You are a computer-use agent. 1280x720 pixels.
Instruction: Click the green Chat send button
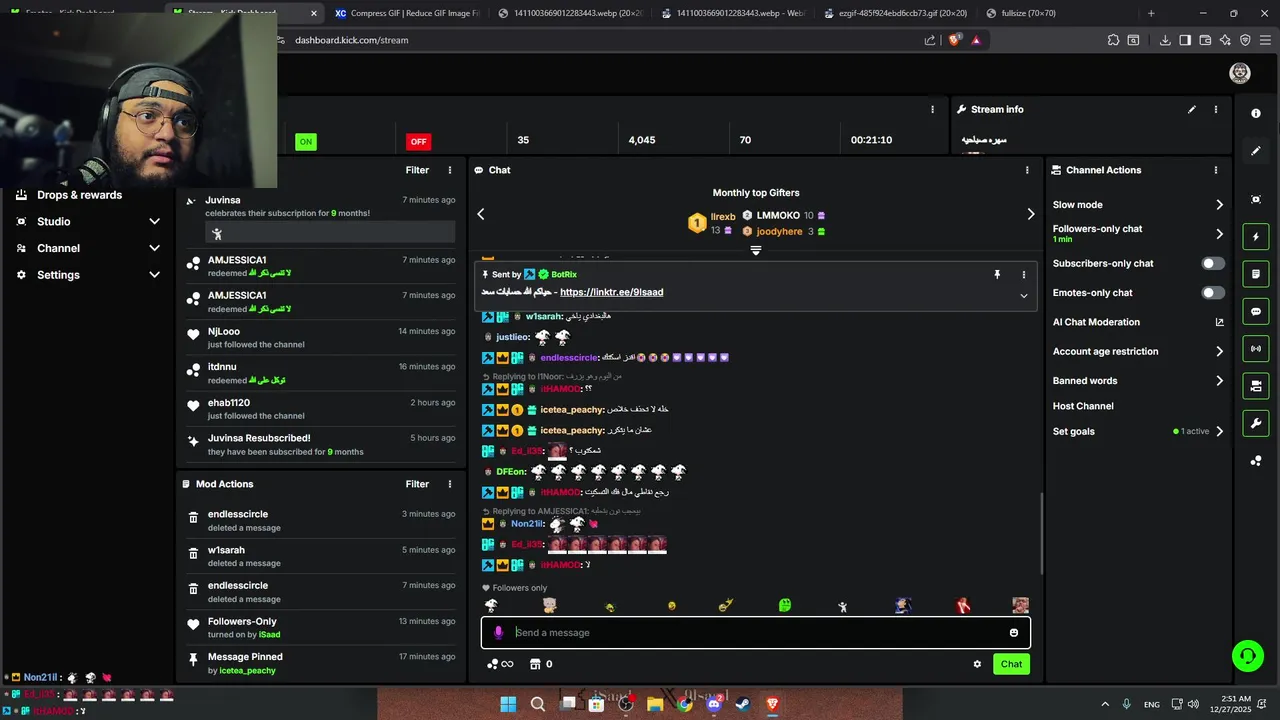pos(1011,664)
